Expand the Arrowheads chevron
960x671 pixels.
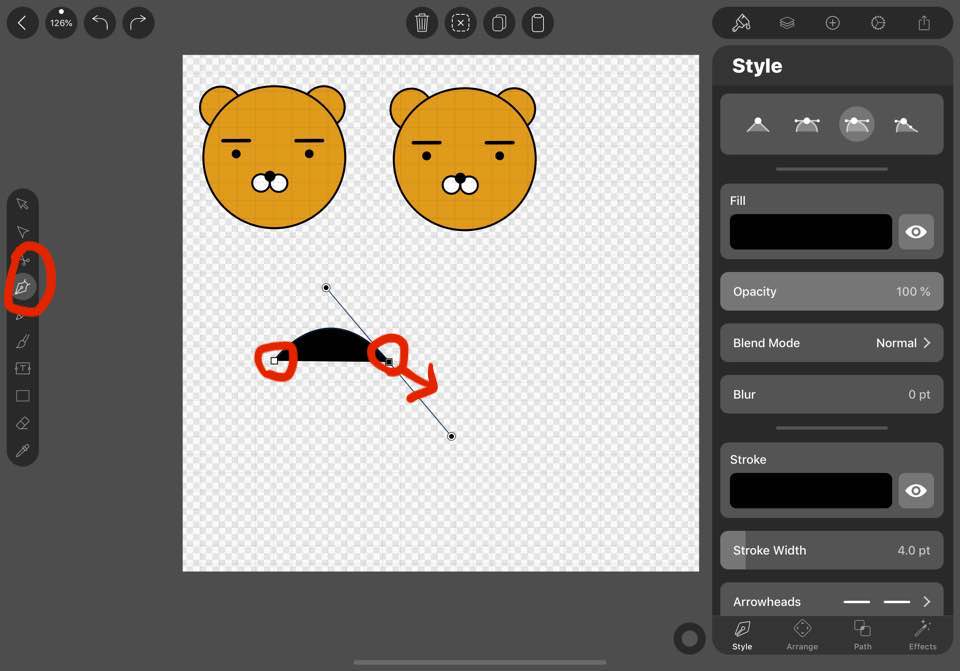pyautogui.click(x=927, y=602)
